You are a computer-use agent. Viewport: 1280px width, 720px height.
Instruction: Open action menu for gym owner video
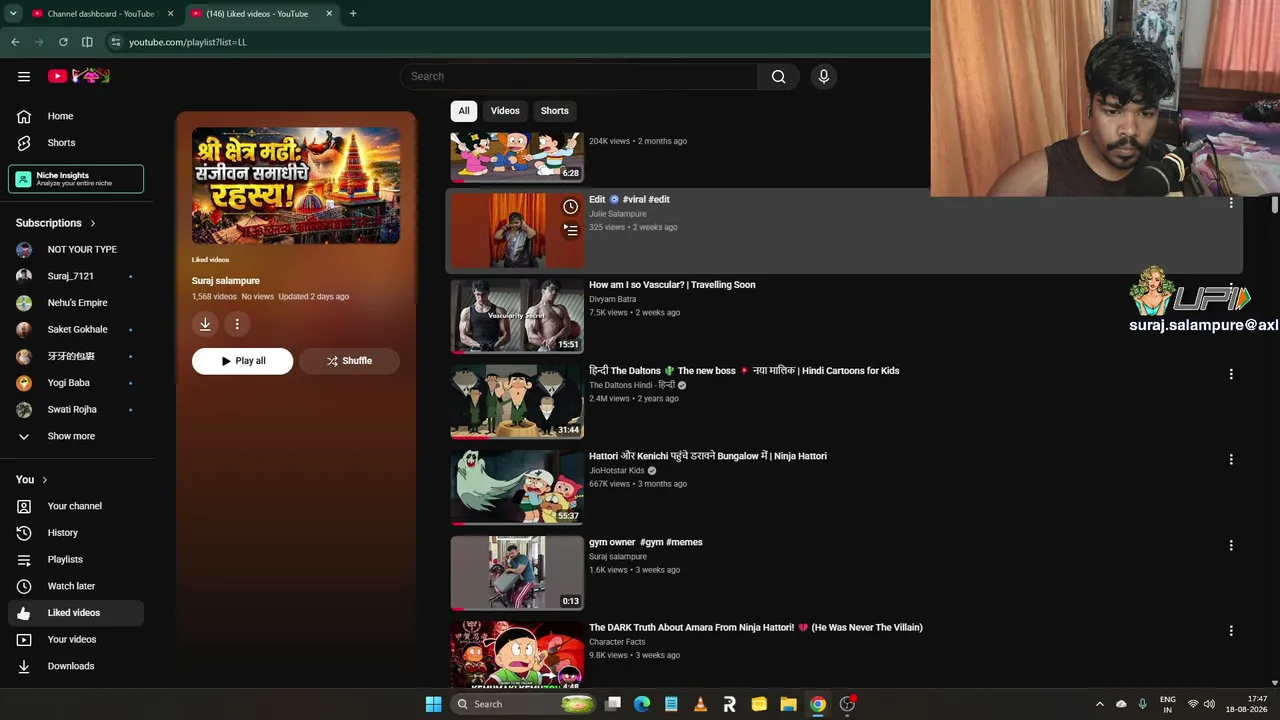pos(1231,546)
